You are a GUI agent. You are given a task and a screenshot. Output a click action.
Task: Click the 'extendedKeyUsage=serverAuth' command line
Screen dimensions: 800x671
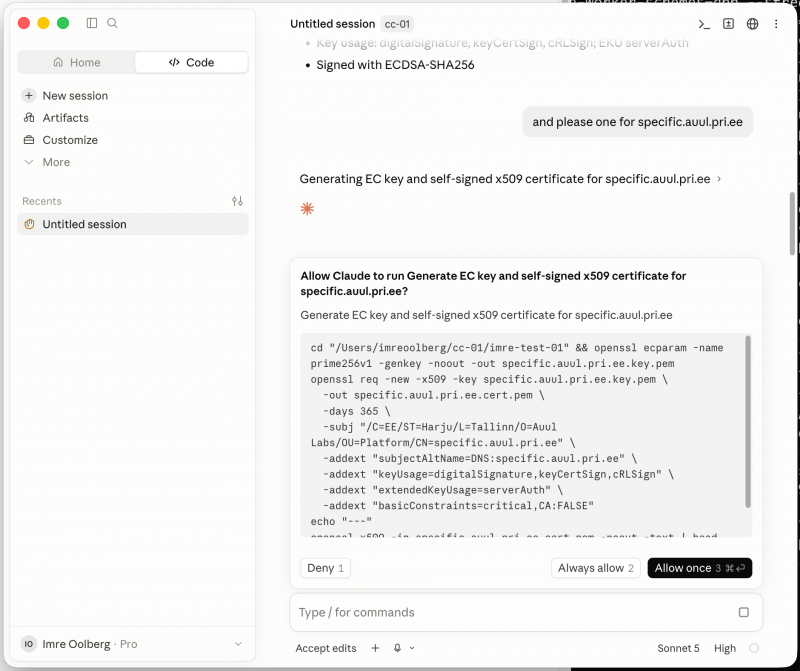[x=443, y=490]
